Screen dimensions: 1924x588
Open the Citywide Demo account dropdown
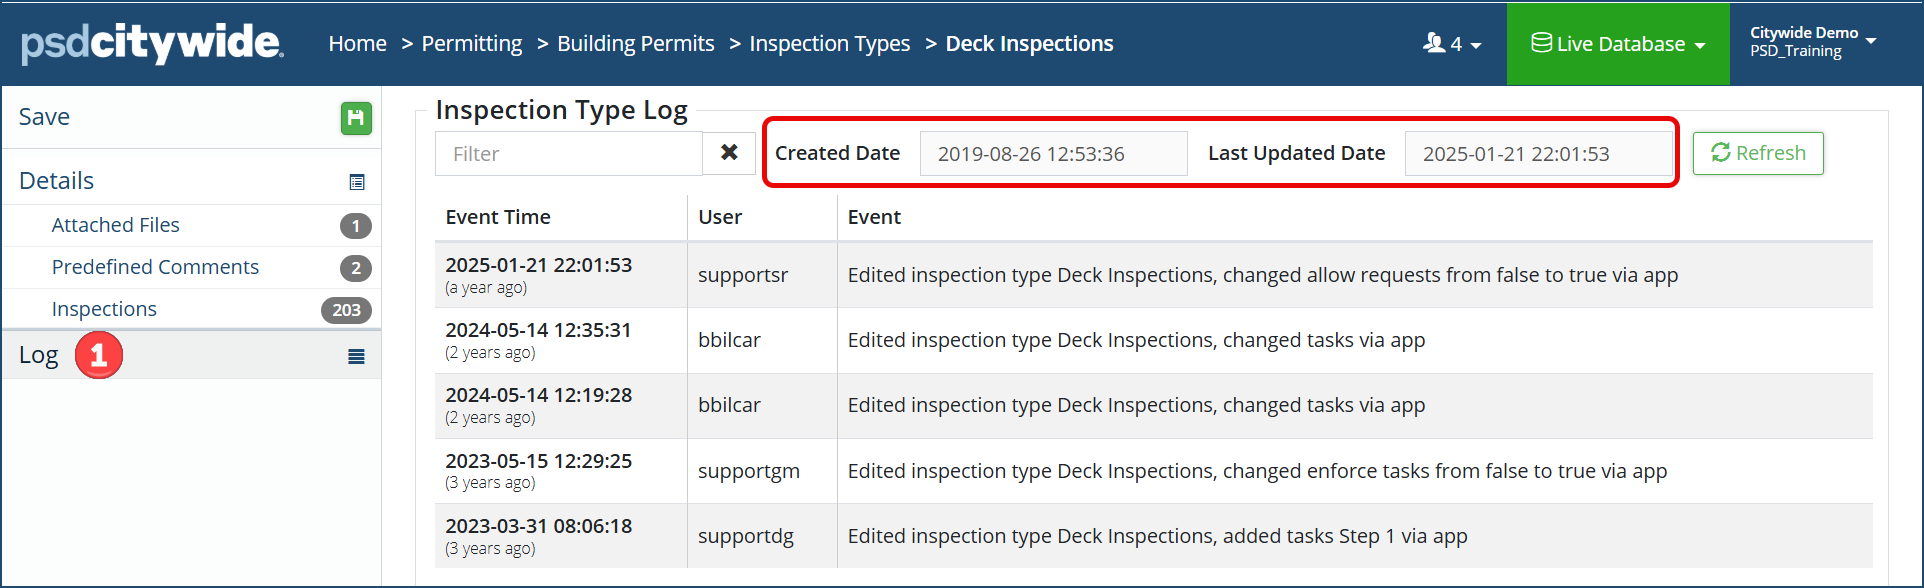[1813, 42]
